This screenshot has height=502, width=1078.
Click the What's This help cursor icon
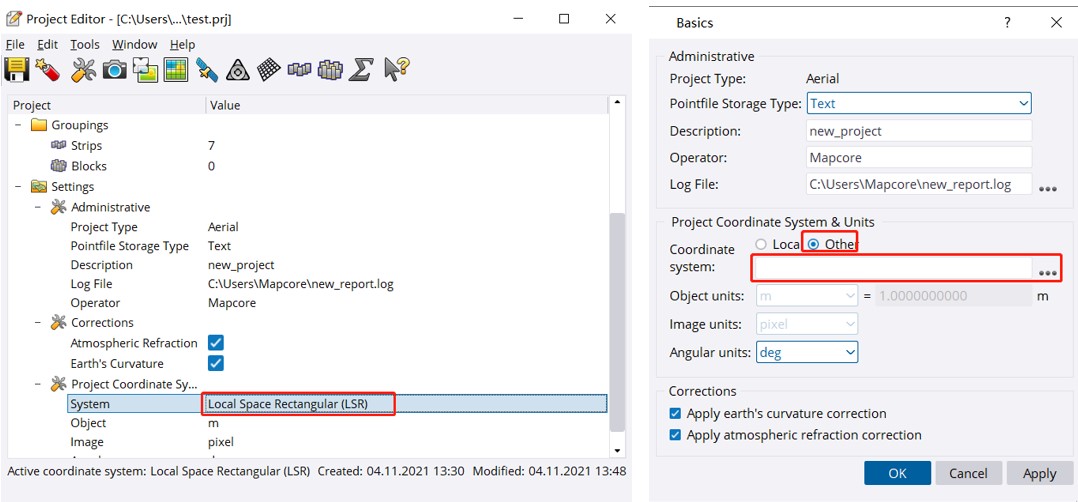tap(396, 69)
